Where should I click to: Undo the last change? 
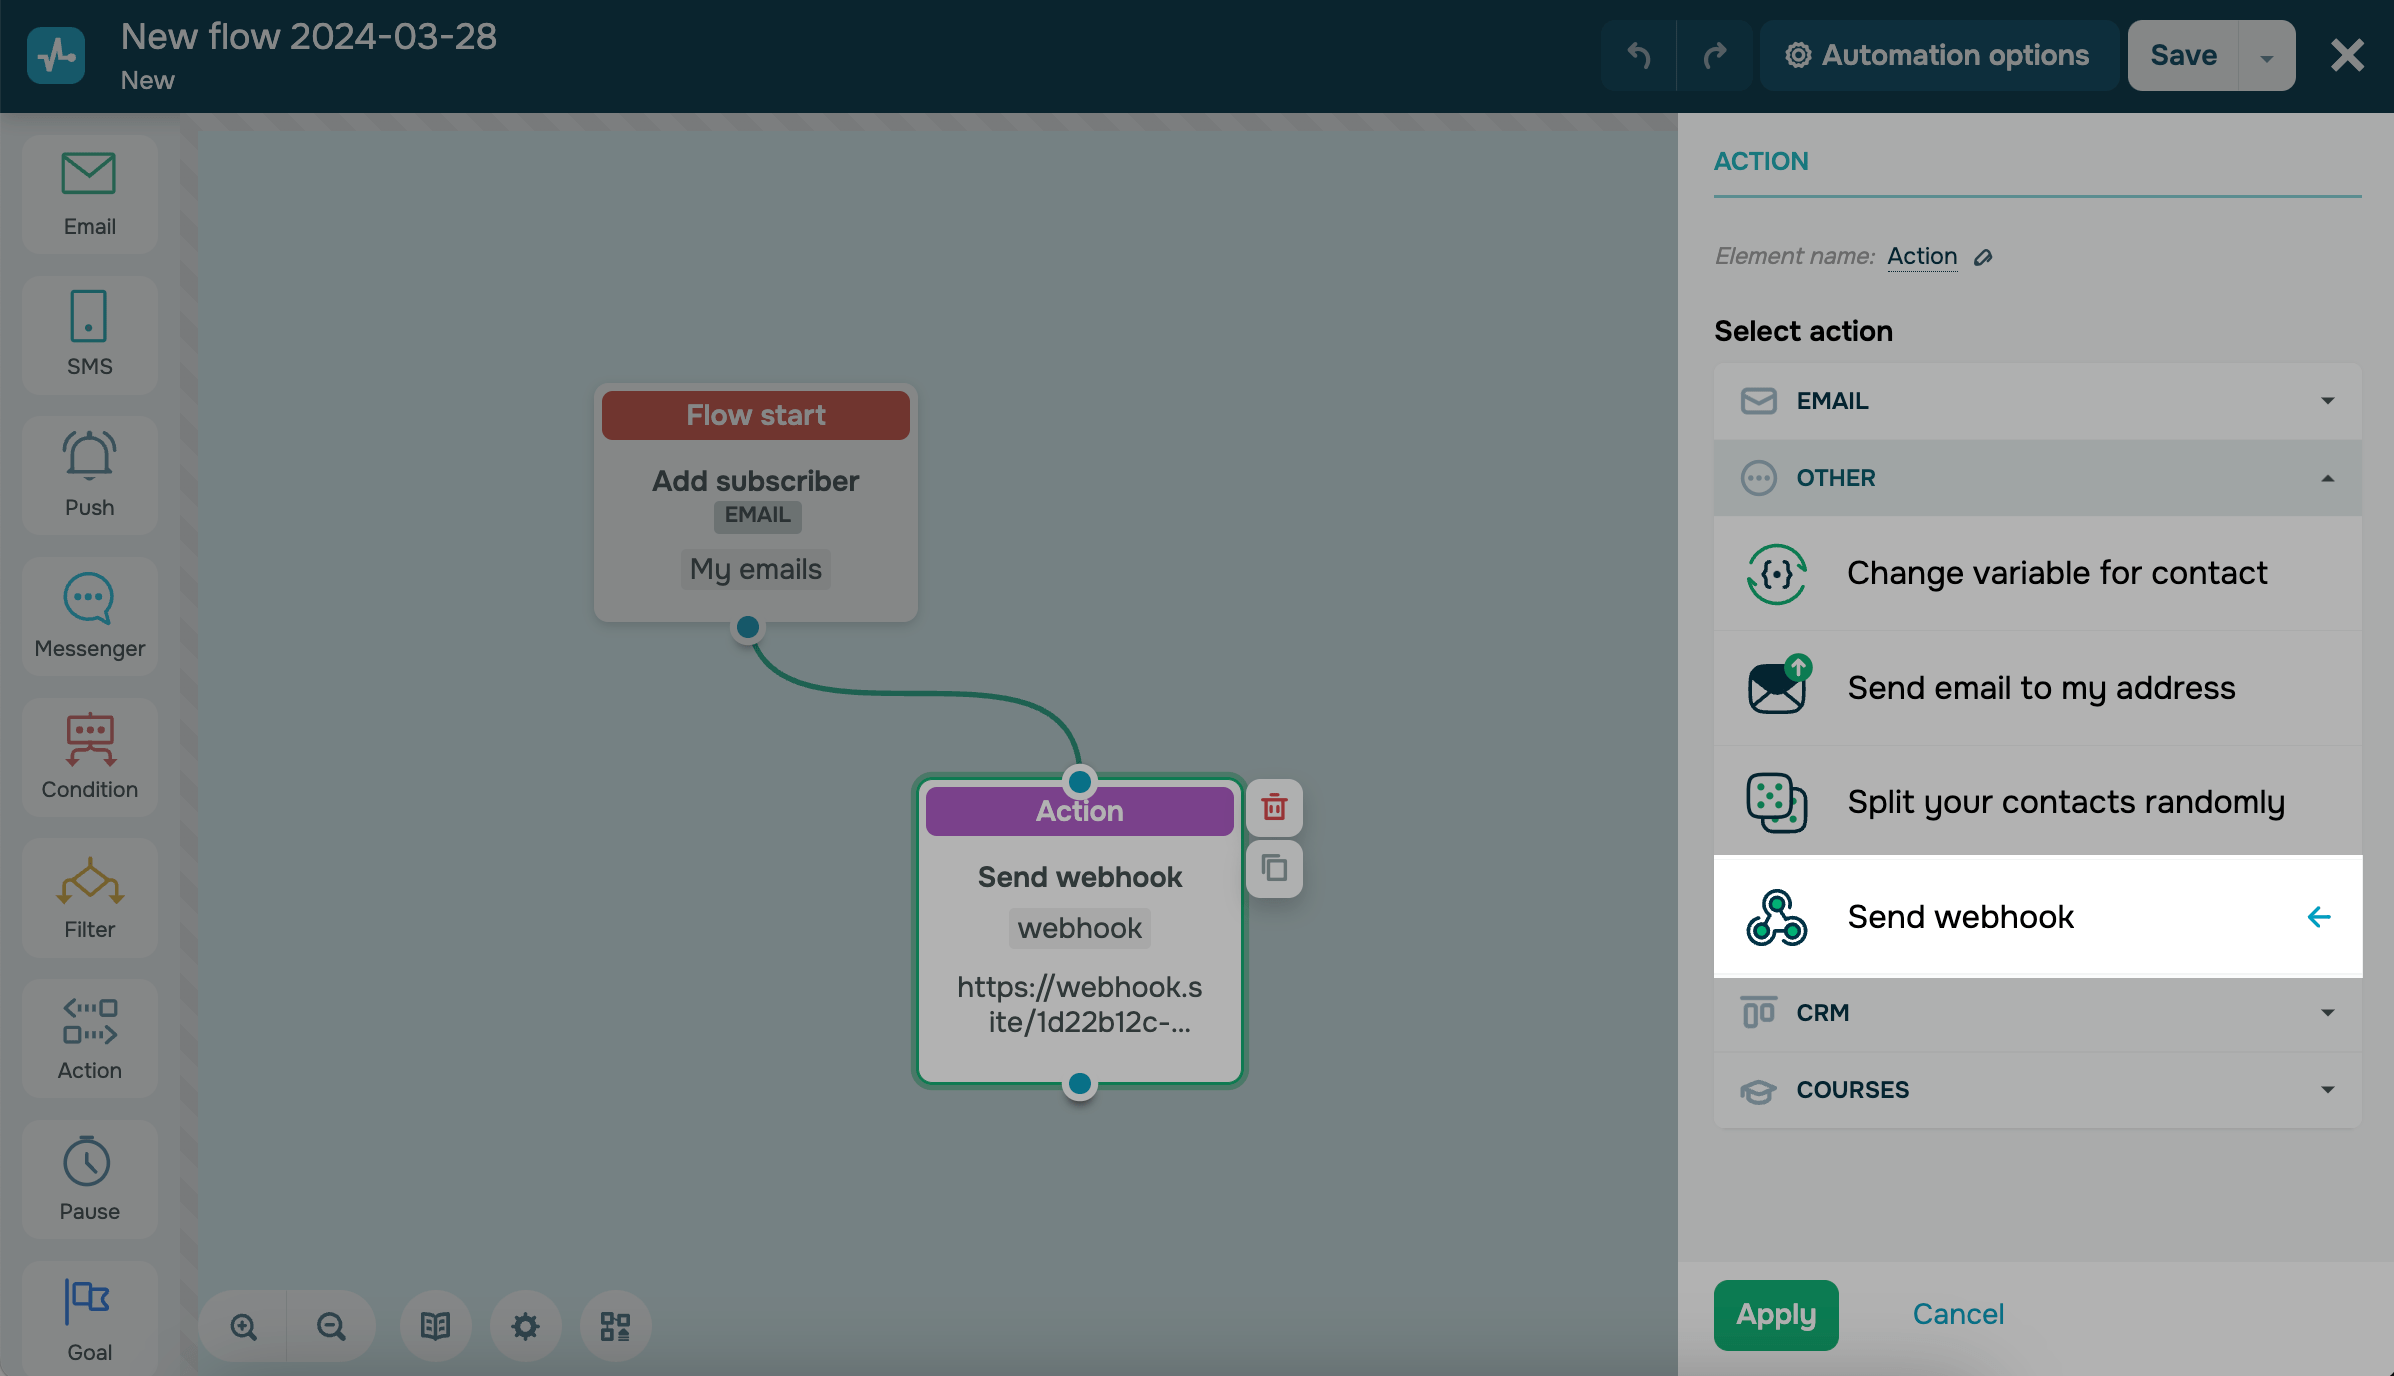1638,55
